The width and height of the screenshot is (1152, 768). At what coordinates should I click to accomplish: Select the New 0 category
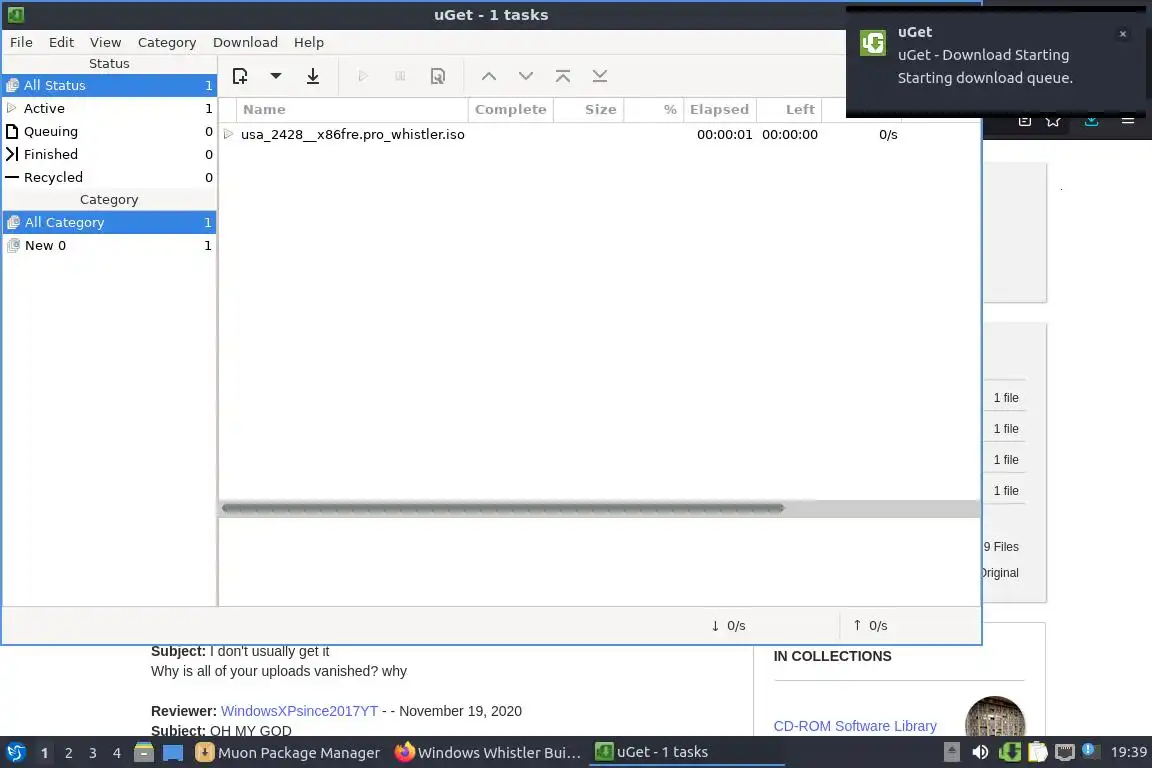pos(109,245)
